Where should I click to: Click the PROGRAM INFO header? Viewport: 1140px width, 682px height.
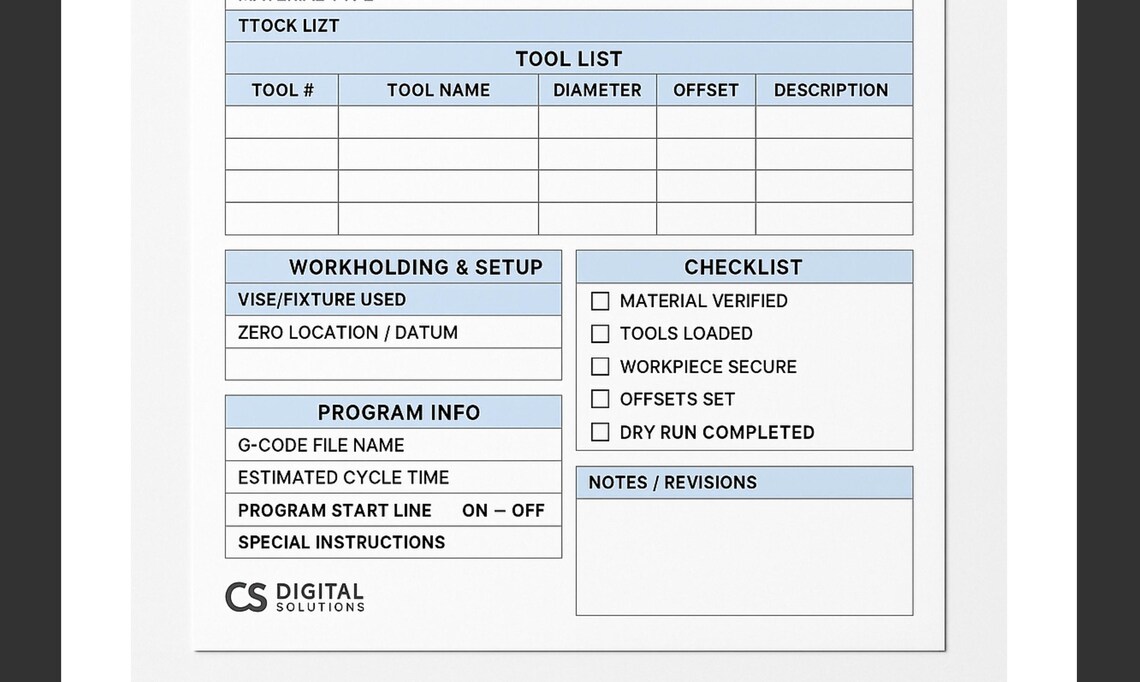[393, 411]
